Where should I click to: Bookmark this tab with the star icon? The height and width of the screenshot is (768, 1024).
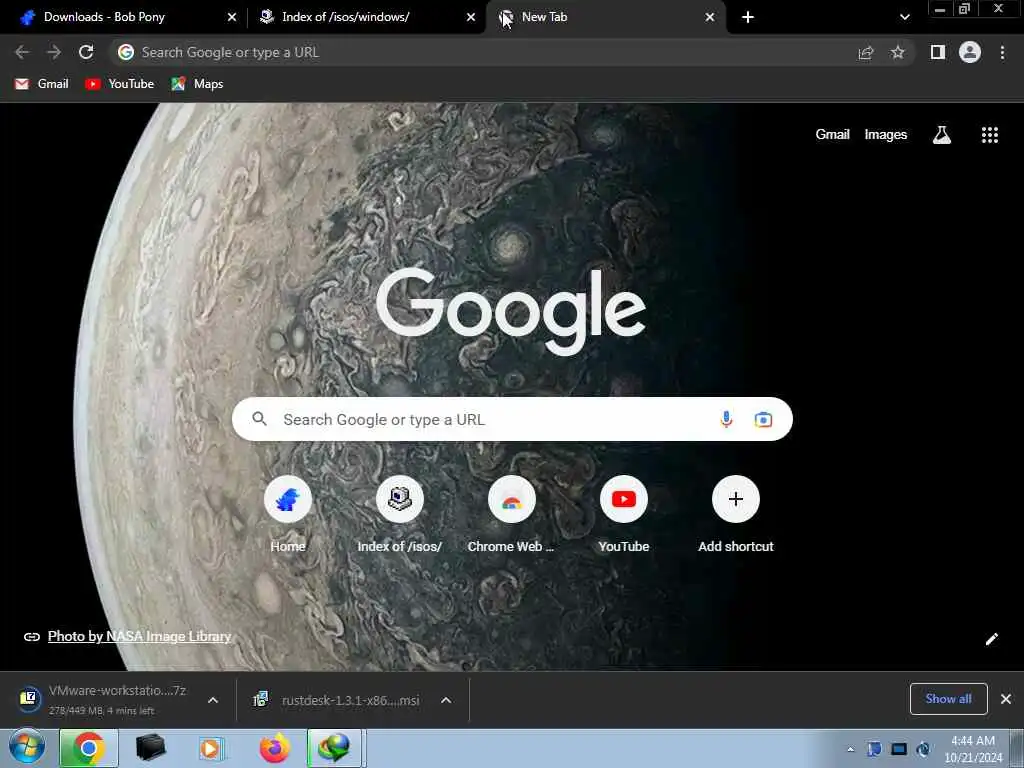click(898, 52)
